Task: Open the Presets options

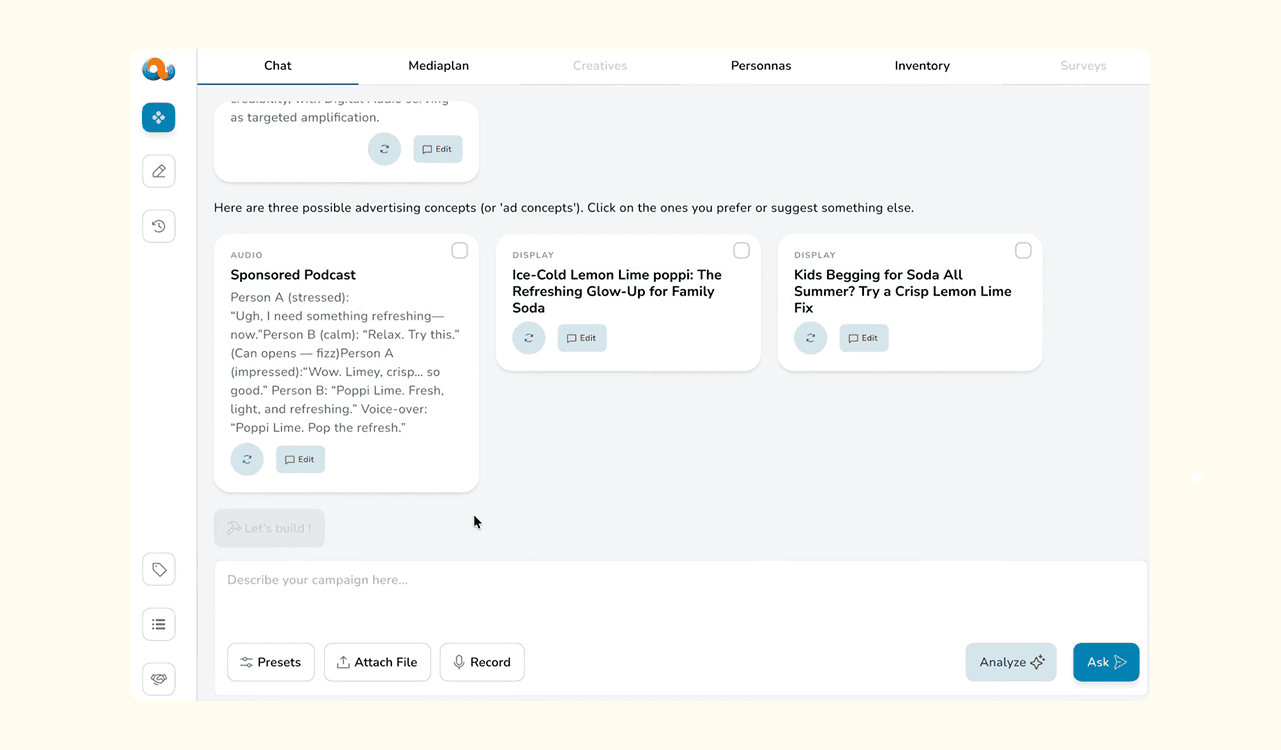Action: pos(271,662)
